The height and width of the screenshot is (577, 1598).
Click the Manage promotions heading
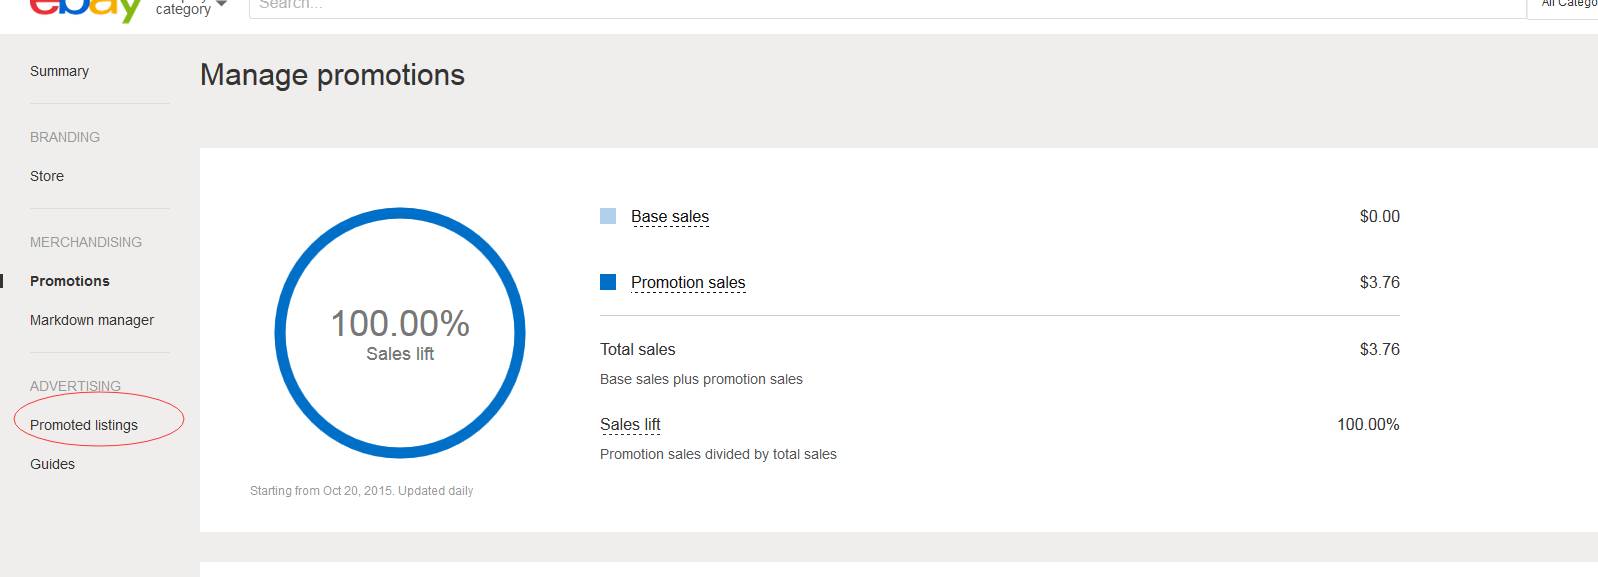(332, 75)
